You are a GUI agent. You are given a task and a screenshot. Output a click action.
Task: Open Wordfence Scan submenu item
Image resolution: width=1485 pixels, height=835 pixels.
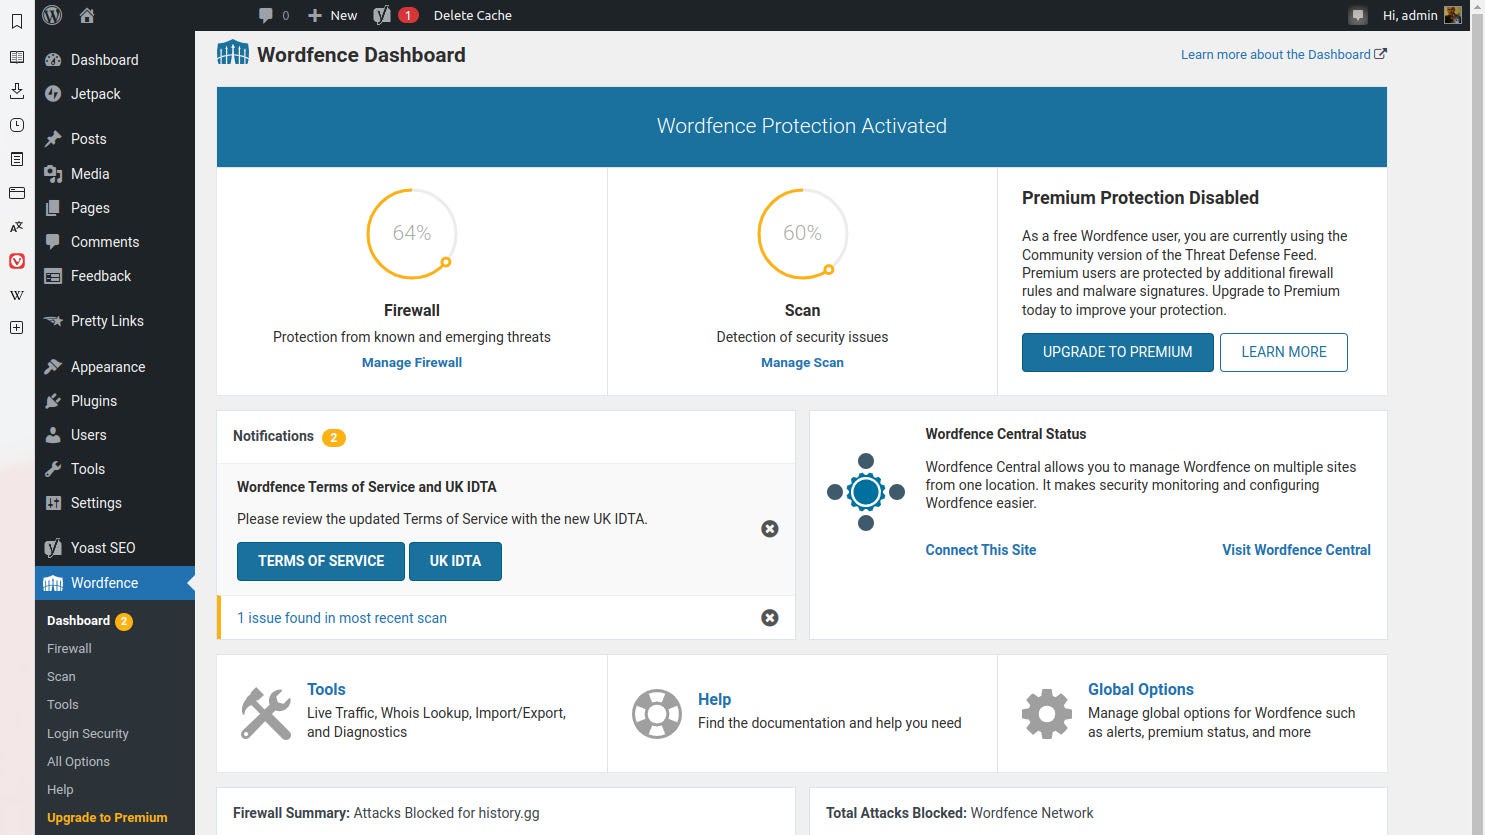pos(61,677)
